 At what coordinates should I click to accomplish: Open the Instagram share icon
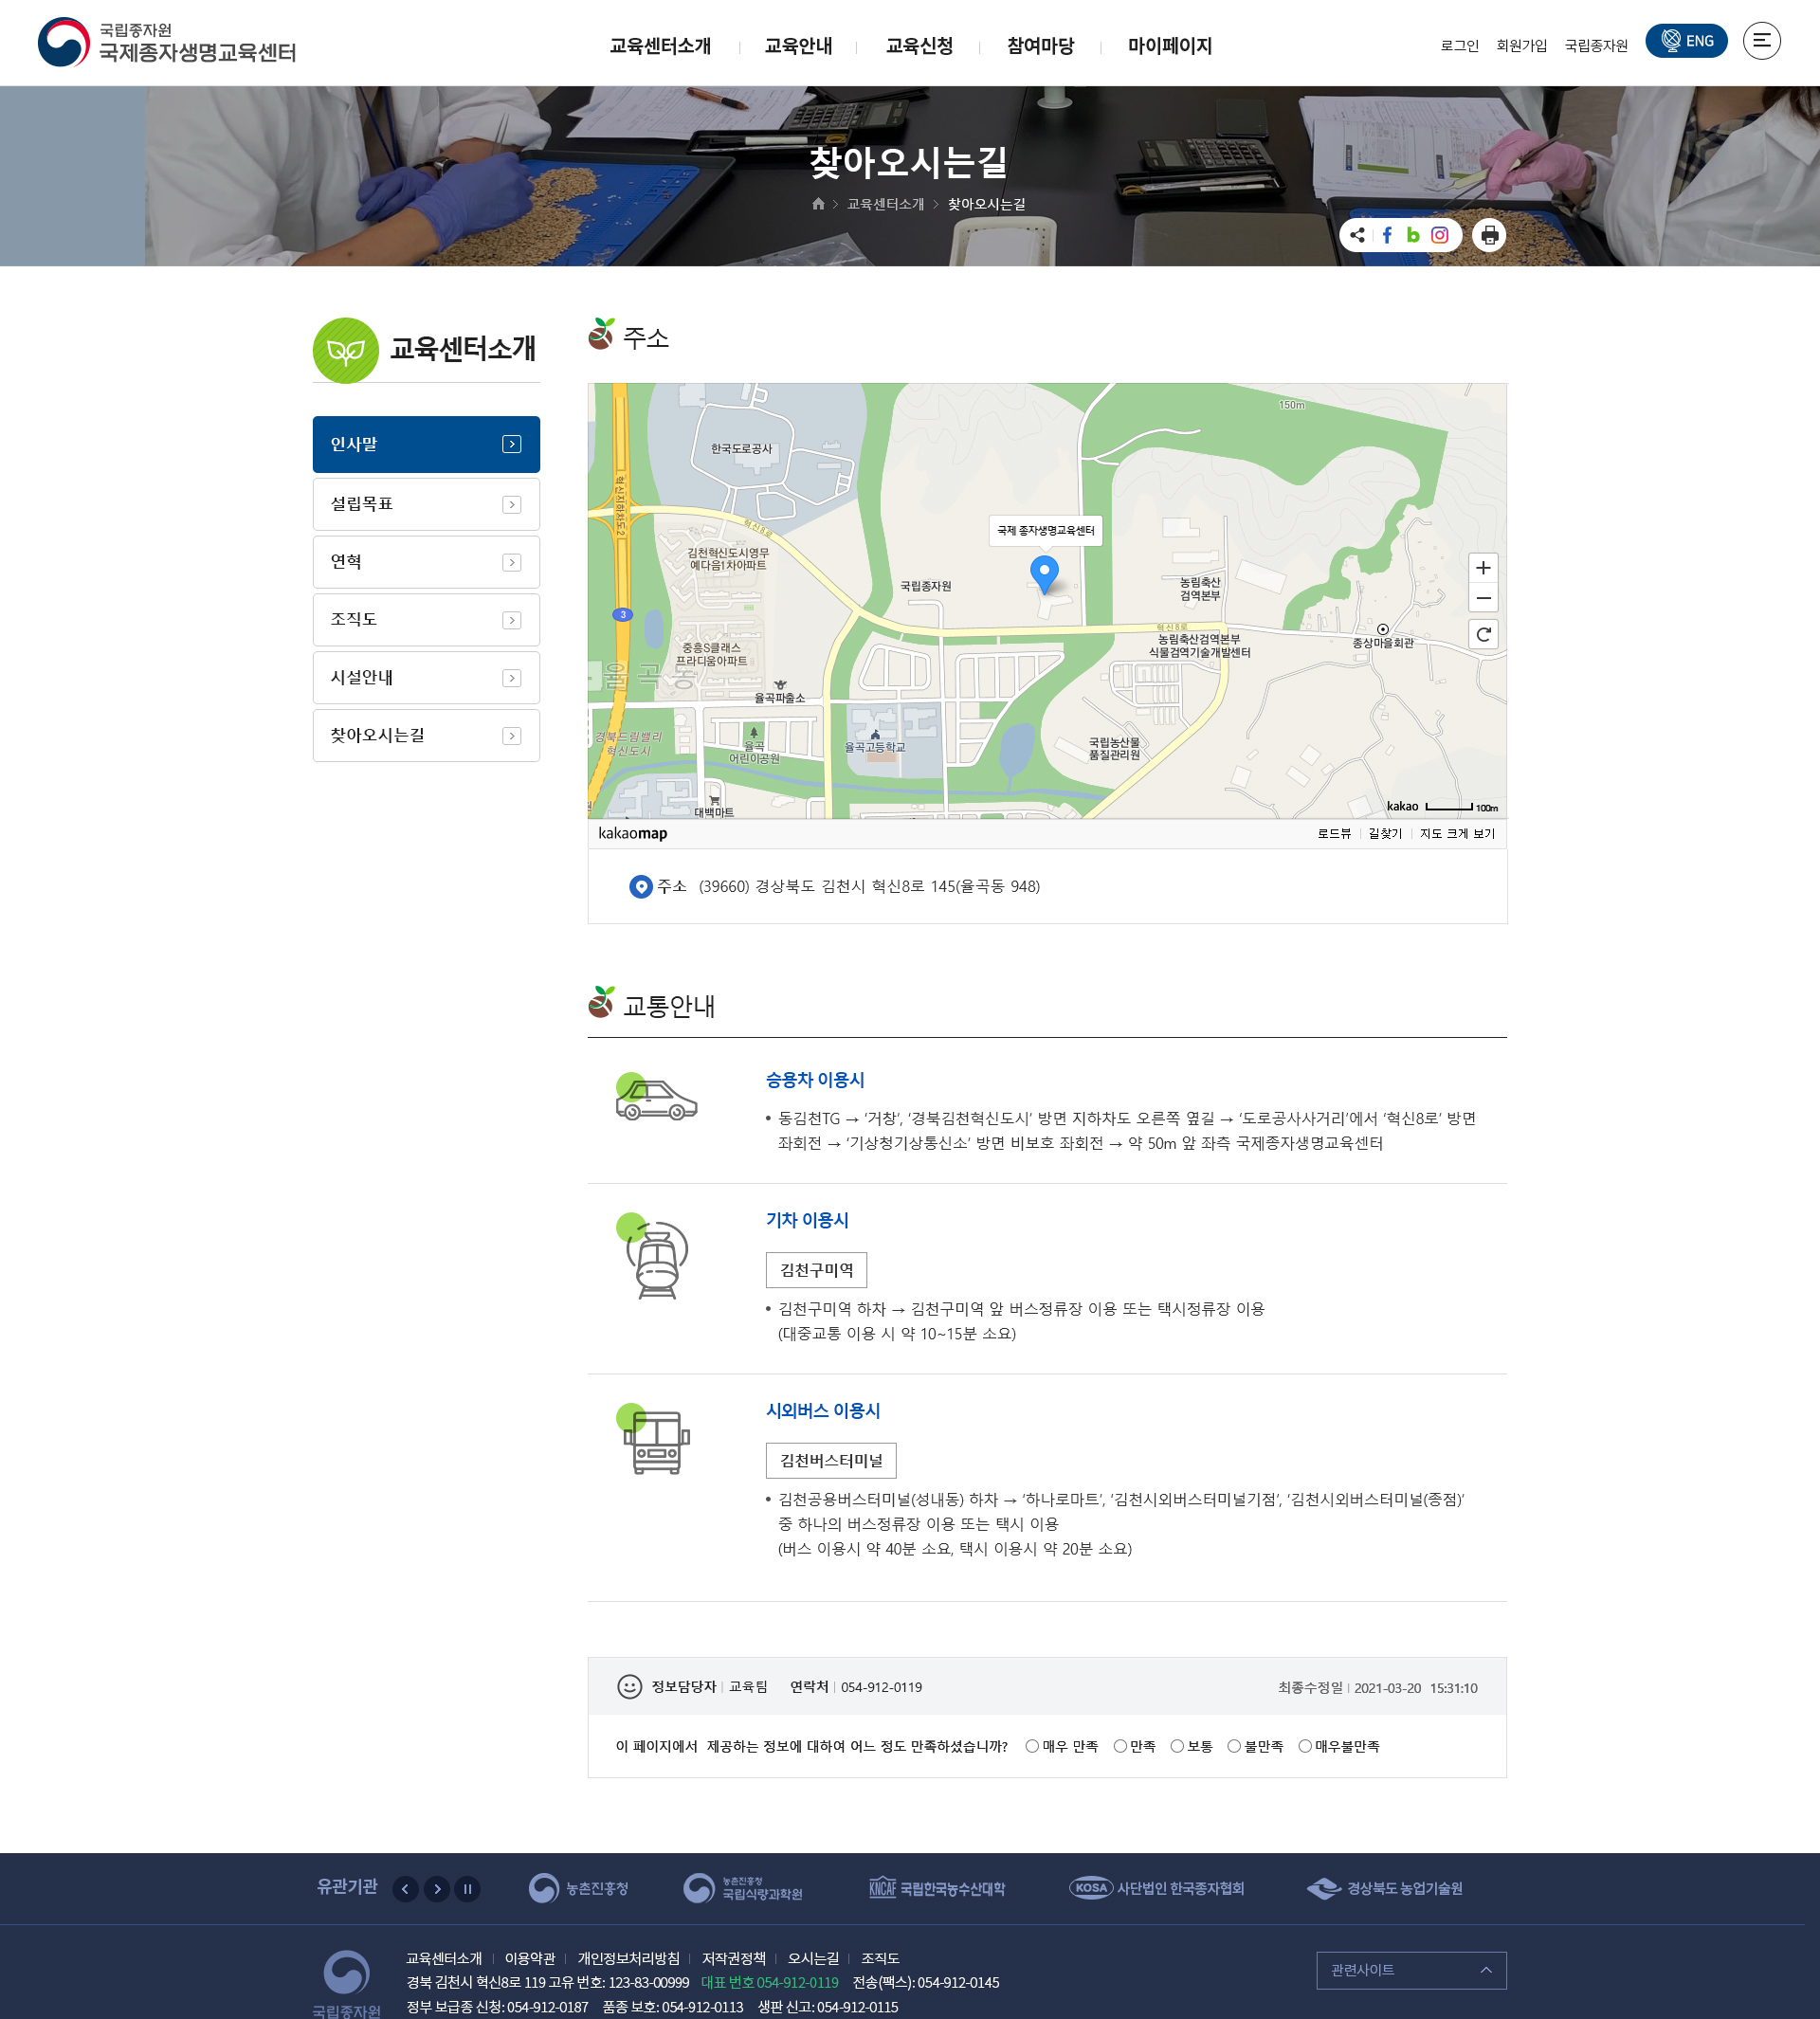point(1440,235)
